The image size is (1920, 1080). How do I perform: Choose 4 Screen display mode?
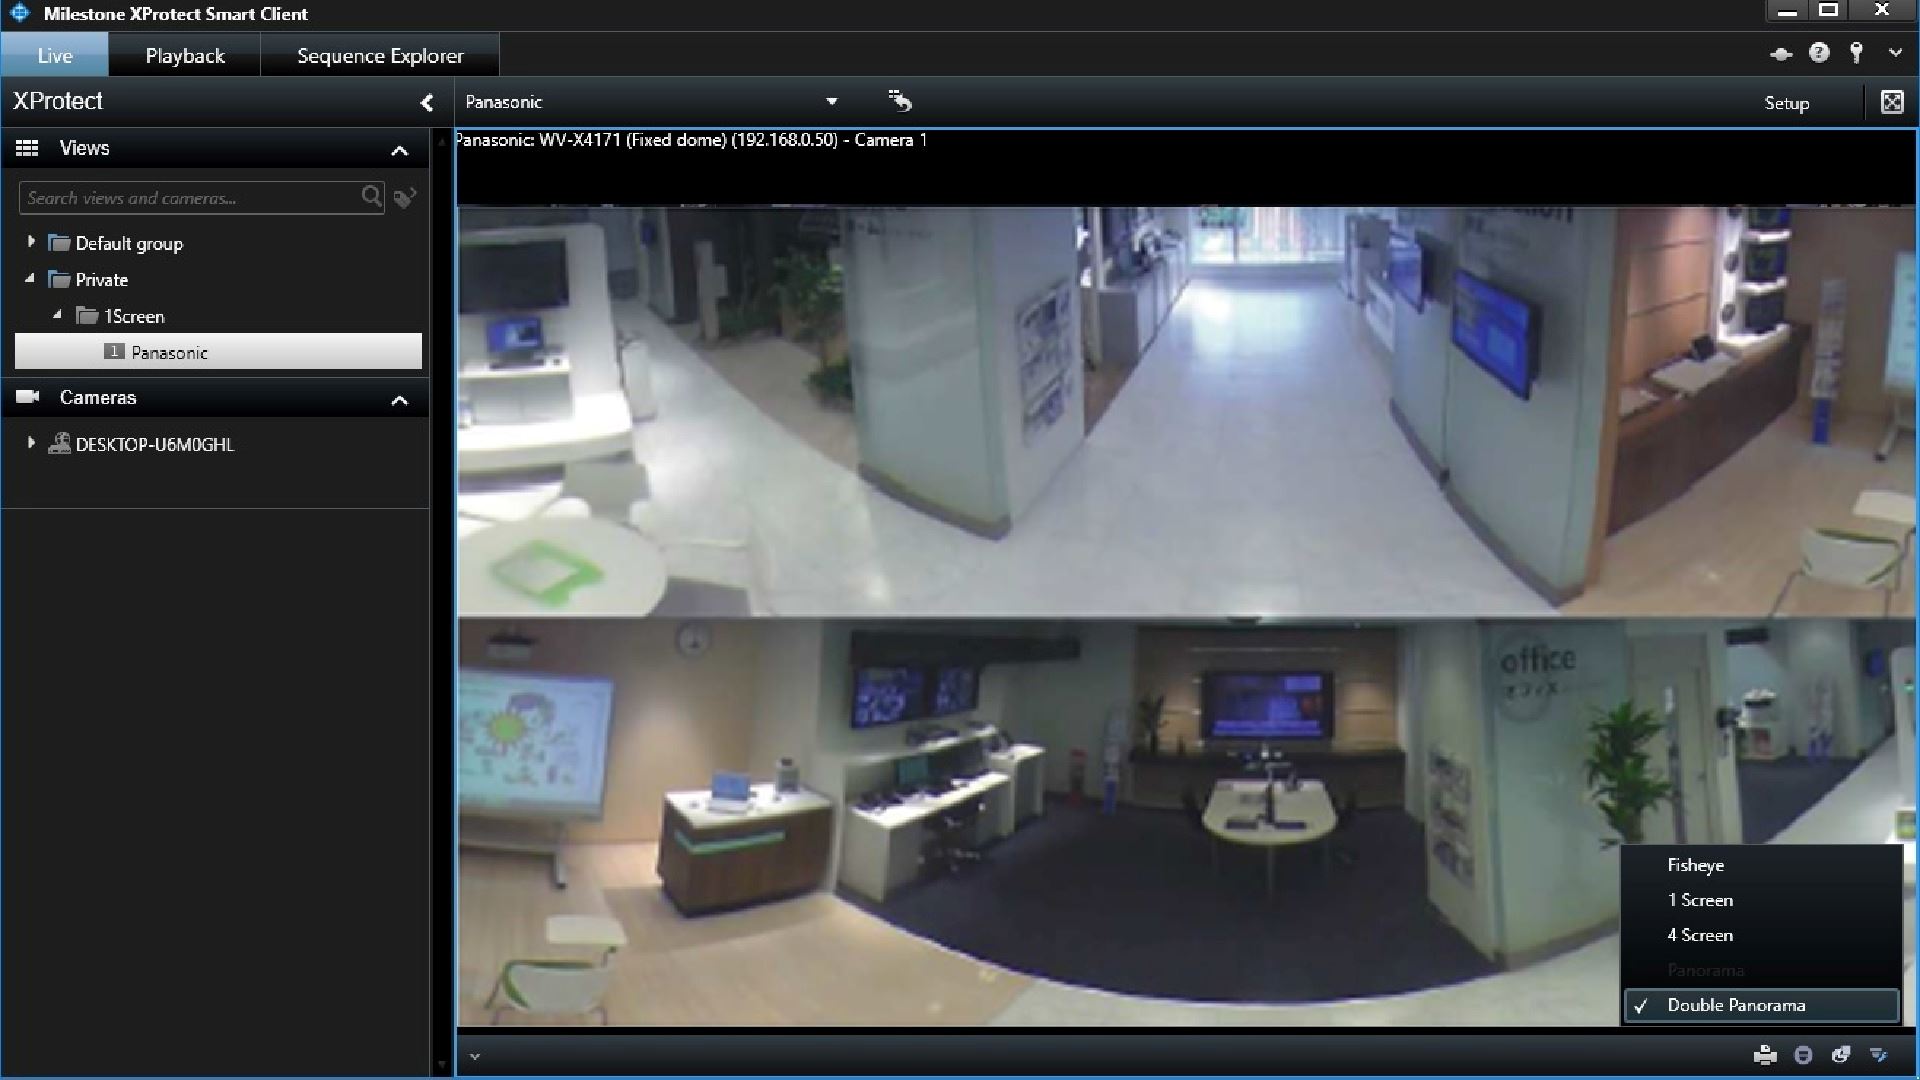tap(1700, 935)
